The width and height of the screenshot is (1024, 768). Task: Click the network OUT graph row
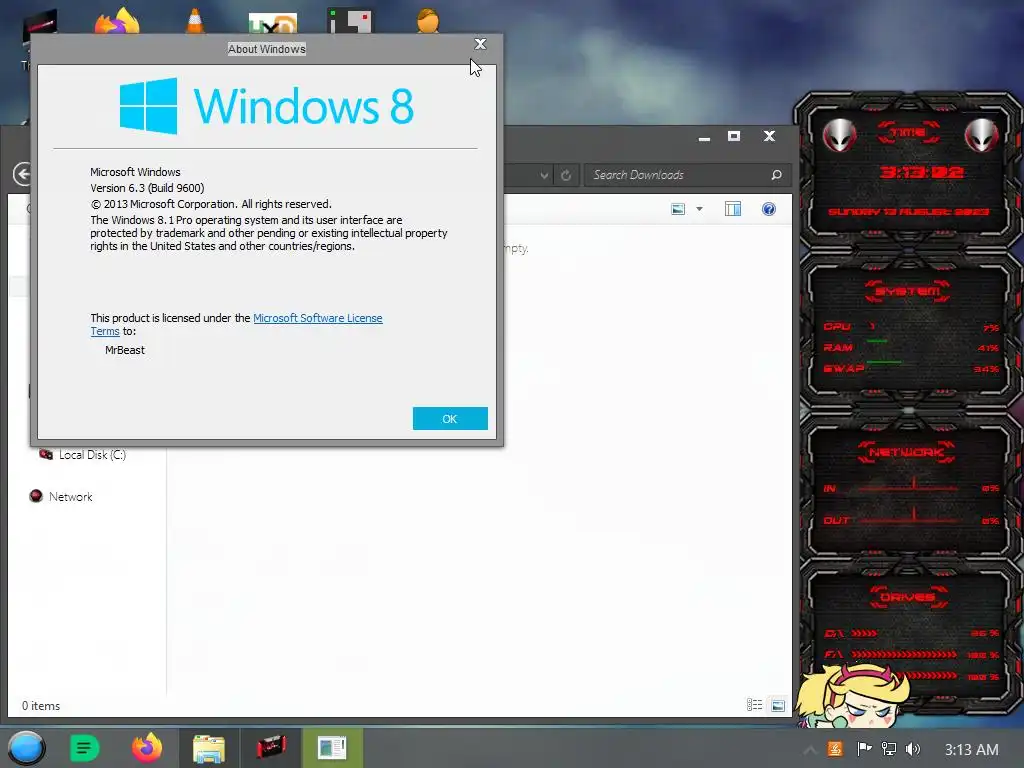(x=911, y=520)
